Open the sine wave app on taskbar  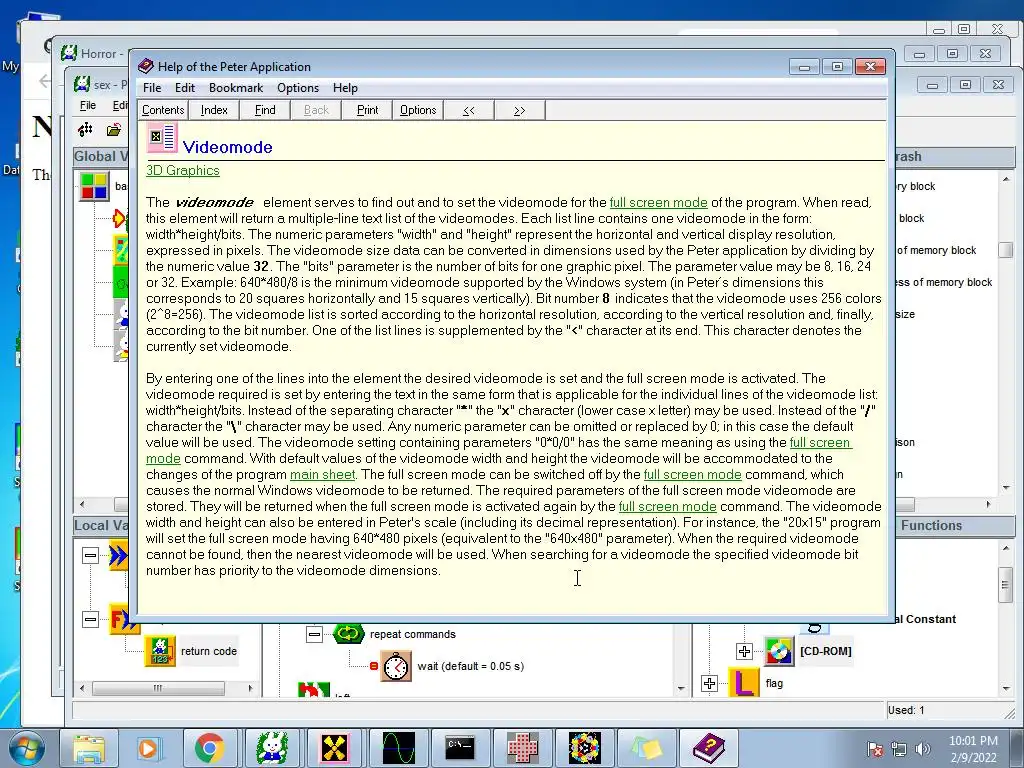[398, 748]
